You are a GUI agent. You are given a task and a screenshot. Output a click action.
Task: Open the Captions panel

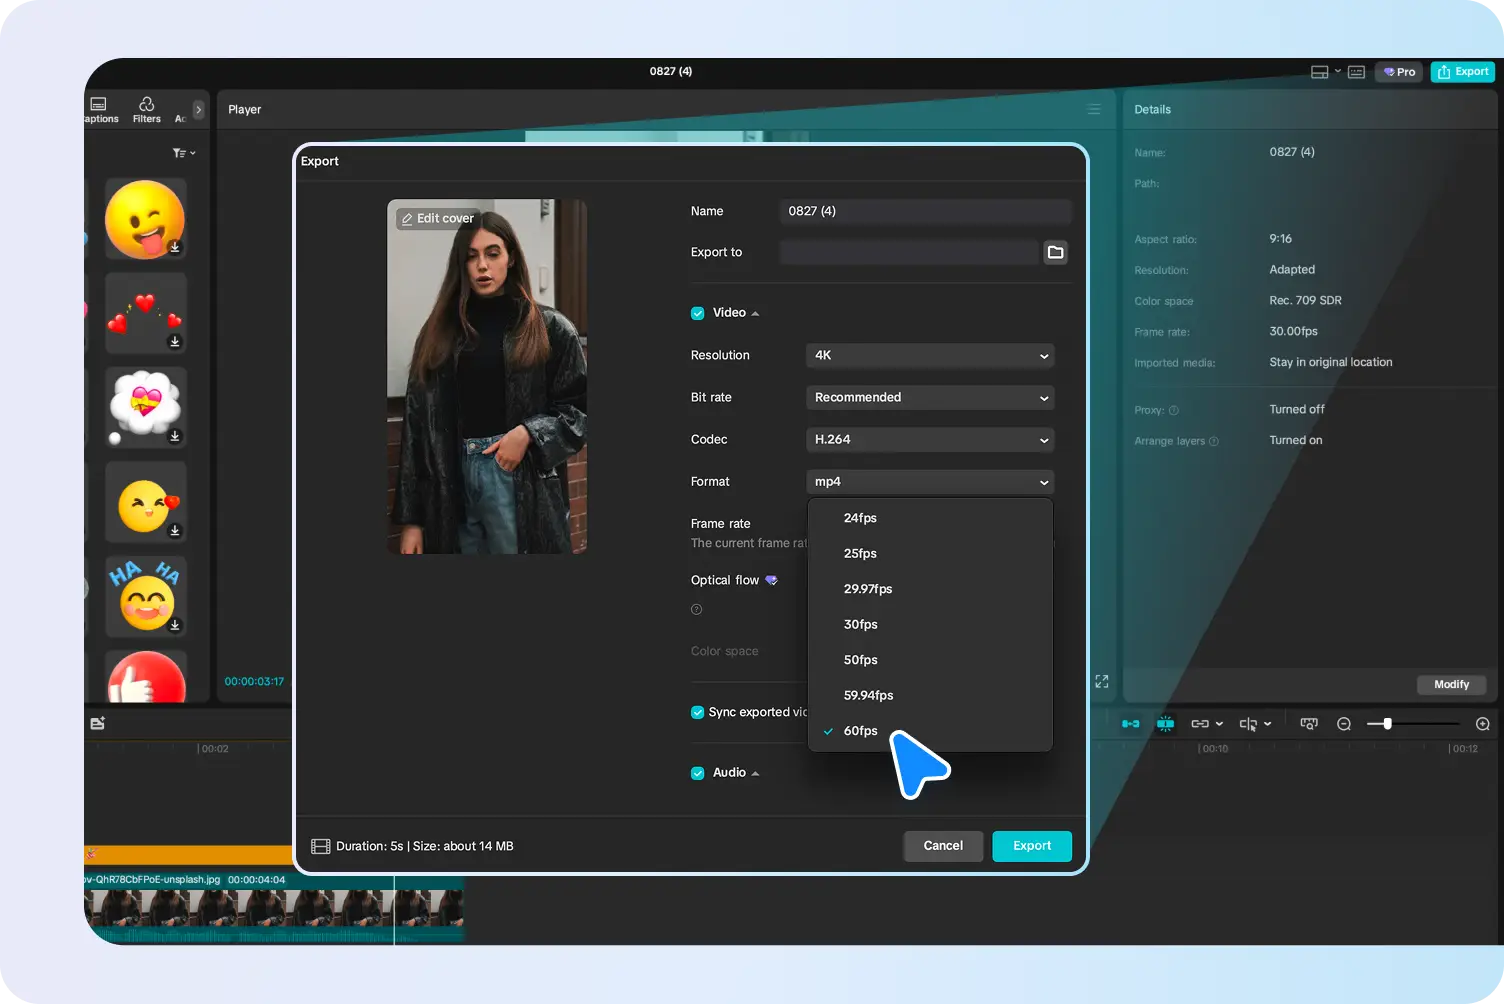(100, 109)
